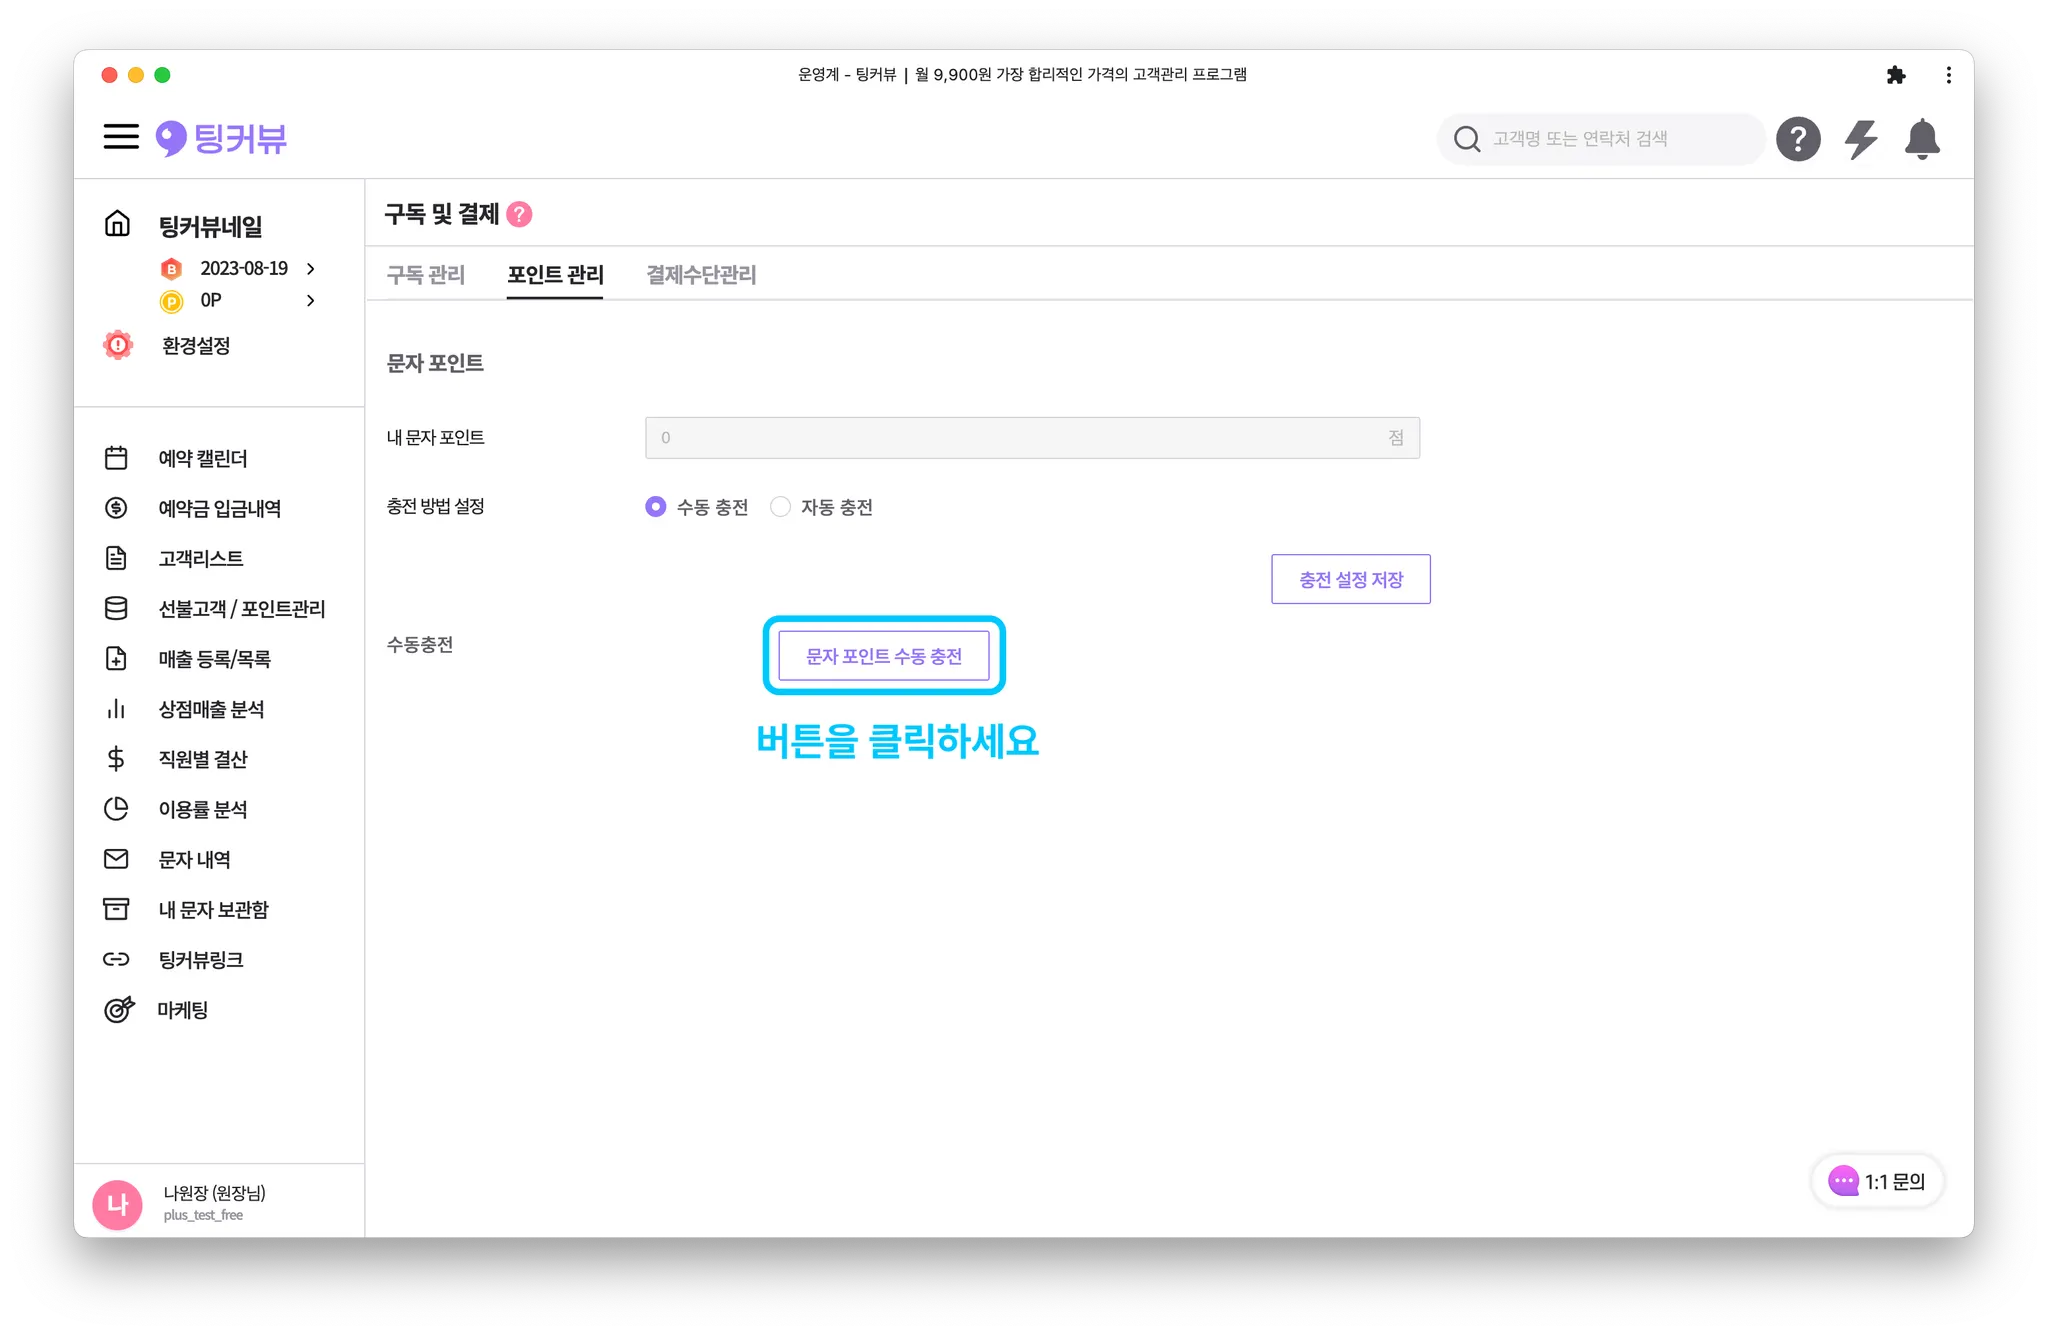Open the 1:1 문의 chat widget
Screen dimensions: 2048x1335
1876,1181
